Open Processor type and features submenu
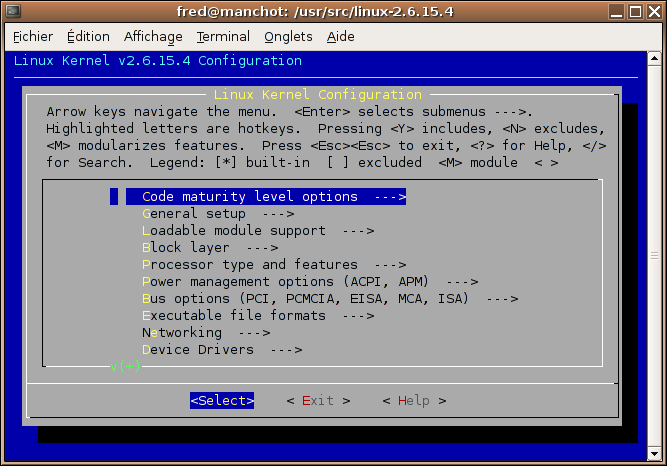The height and width of the screenshot is (466, 667). pos(274,265)
